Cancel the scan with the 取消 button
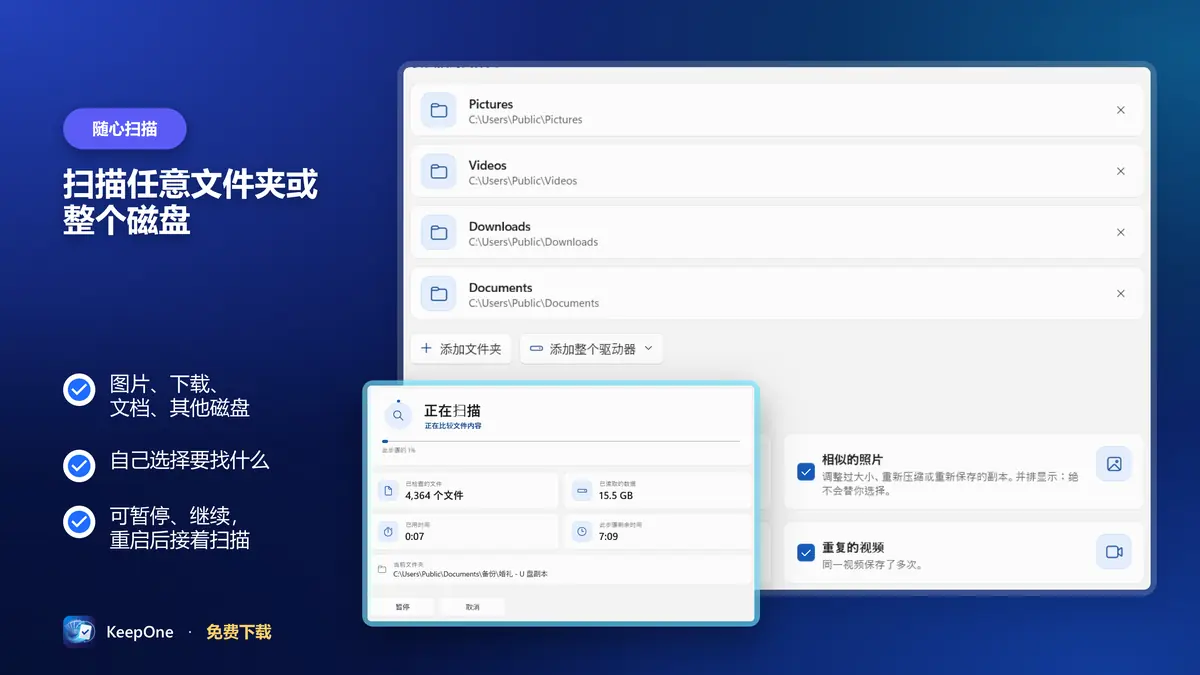Viewport: 1200px width, 675px height. [x=472, y=607]
